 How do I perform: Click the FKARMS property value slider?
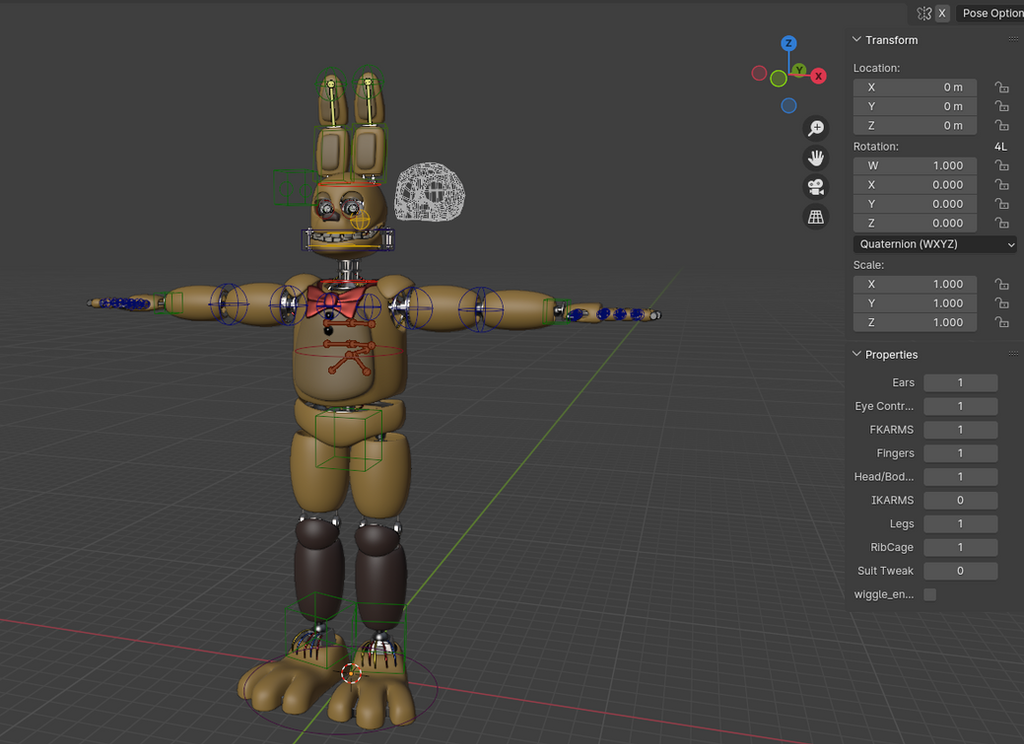pyautogui.click(x=961, y=430)
